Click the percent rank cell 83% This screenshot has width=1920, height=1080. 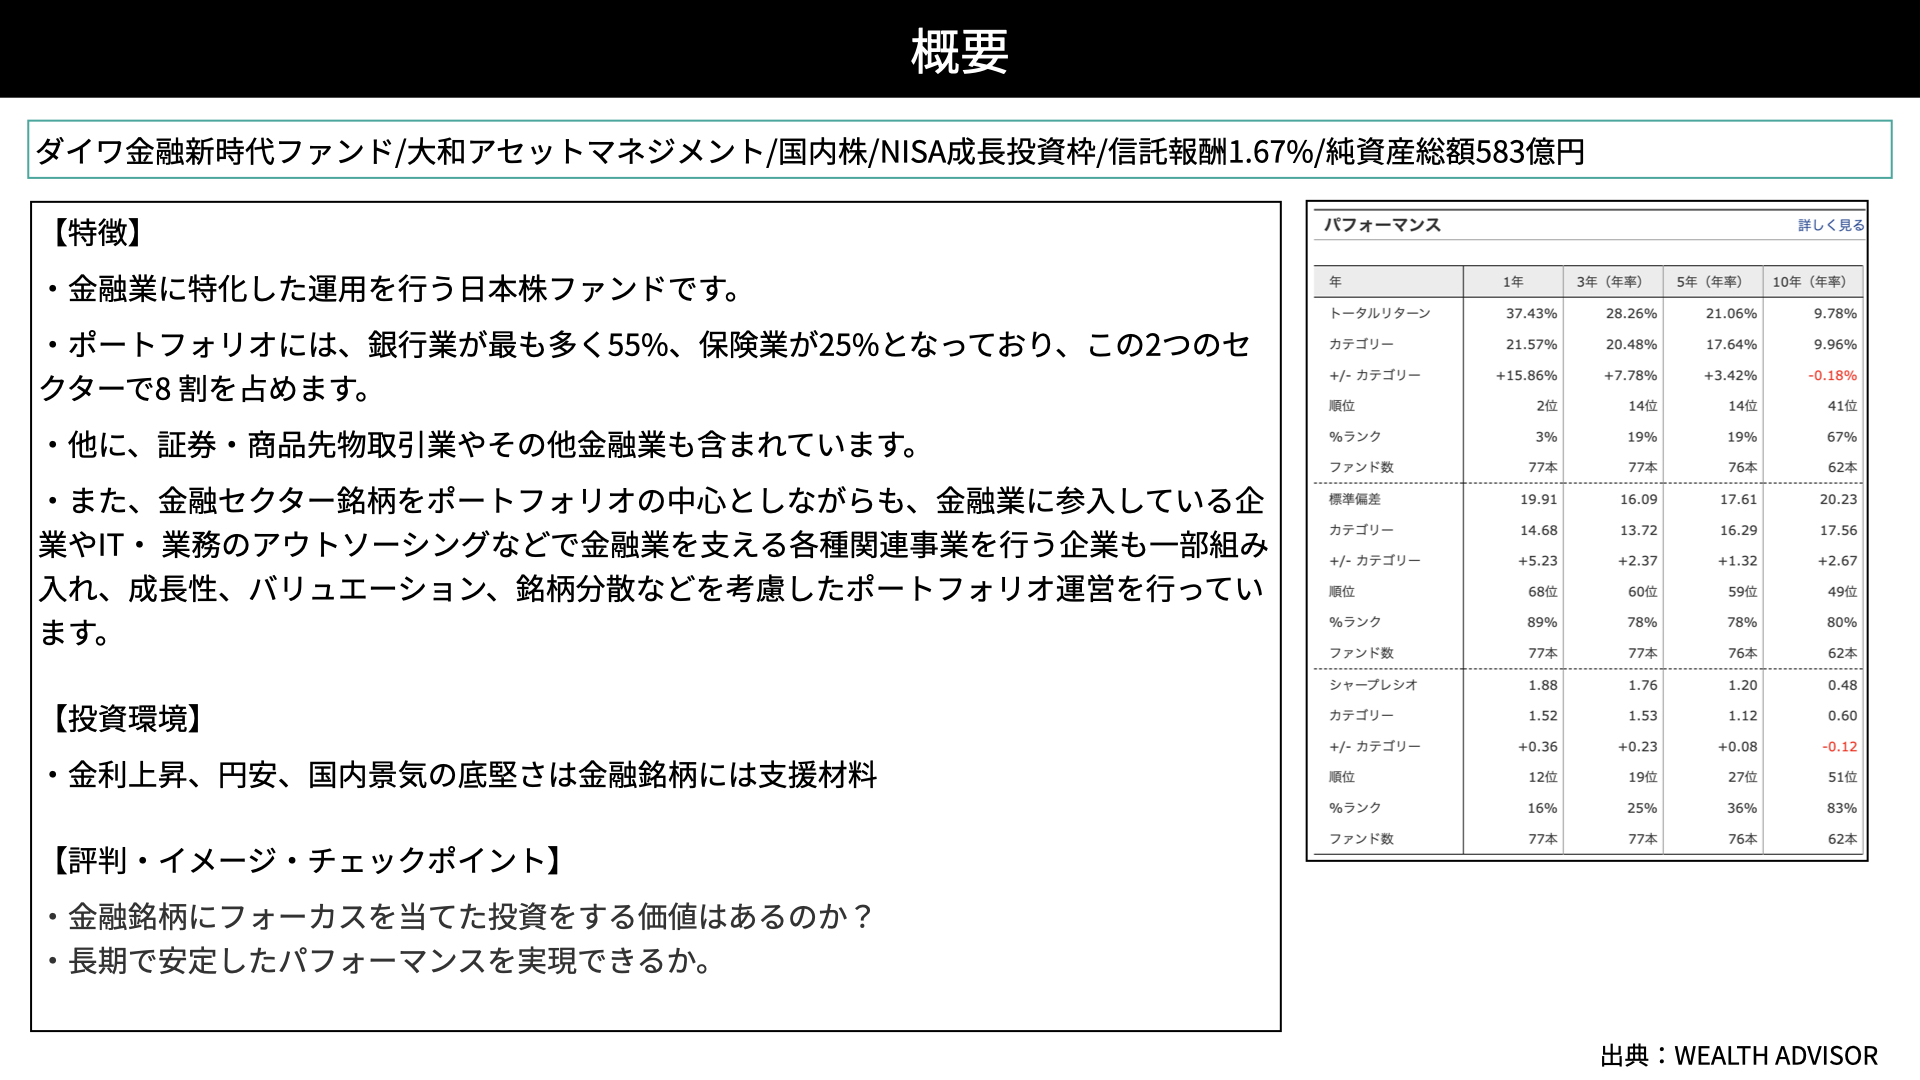click(1842, 808)
